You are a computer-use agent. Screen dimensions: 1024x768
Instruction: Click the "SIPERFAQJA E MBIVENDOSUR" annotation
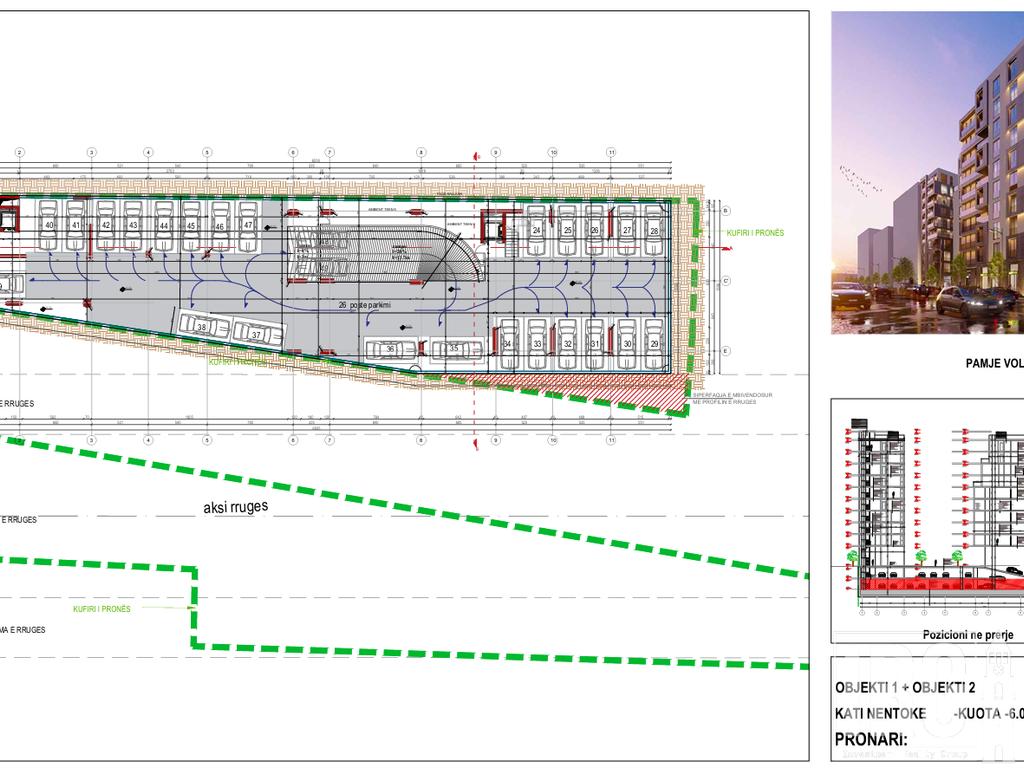tap(732, 395)
